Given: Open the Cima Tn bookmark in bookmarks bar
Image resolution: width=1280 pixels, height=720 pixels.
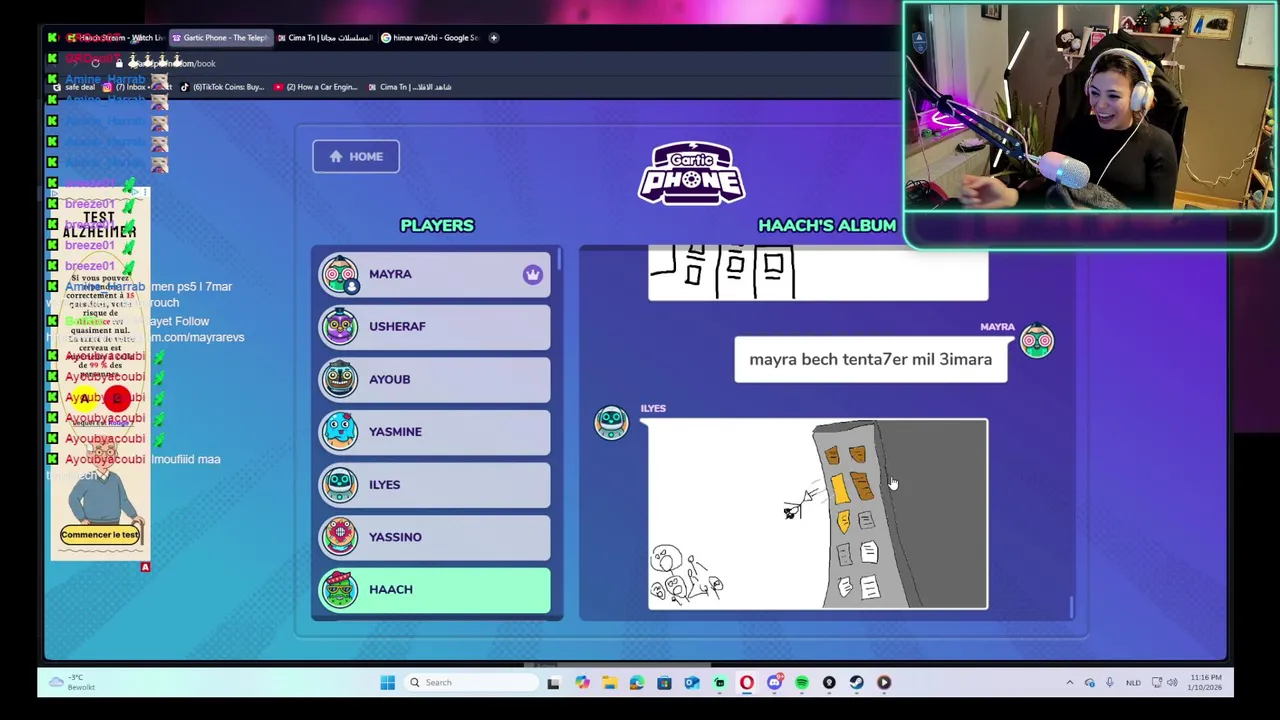Looking at the screenshot, I should pos(409,87).
